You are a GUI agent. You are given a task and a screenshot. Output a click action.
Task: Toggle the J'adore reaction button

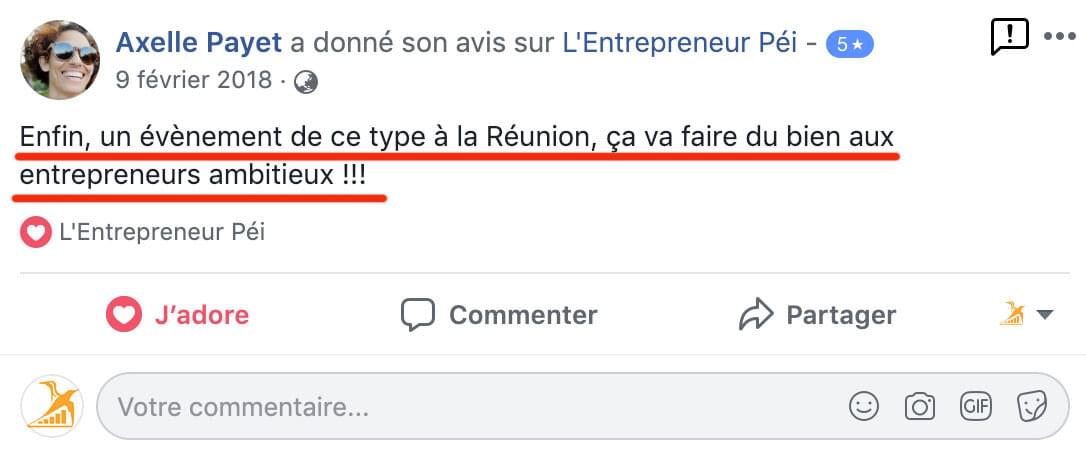point(178,315)
